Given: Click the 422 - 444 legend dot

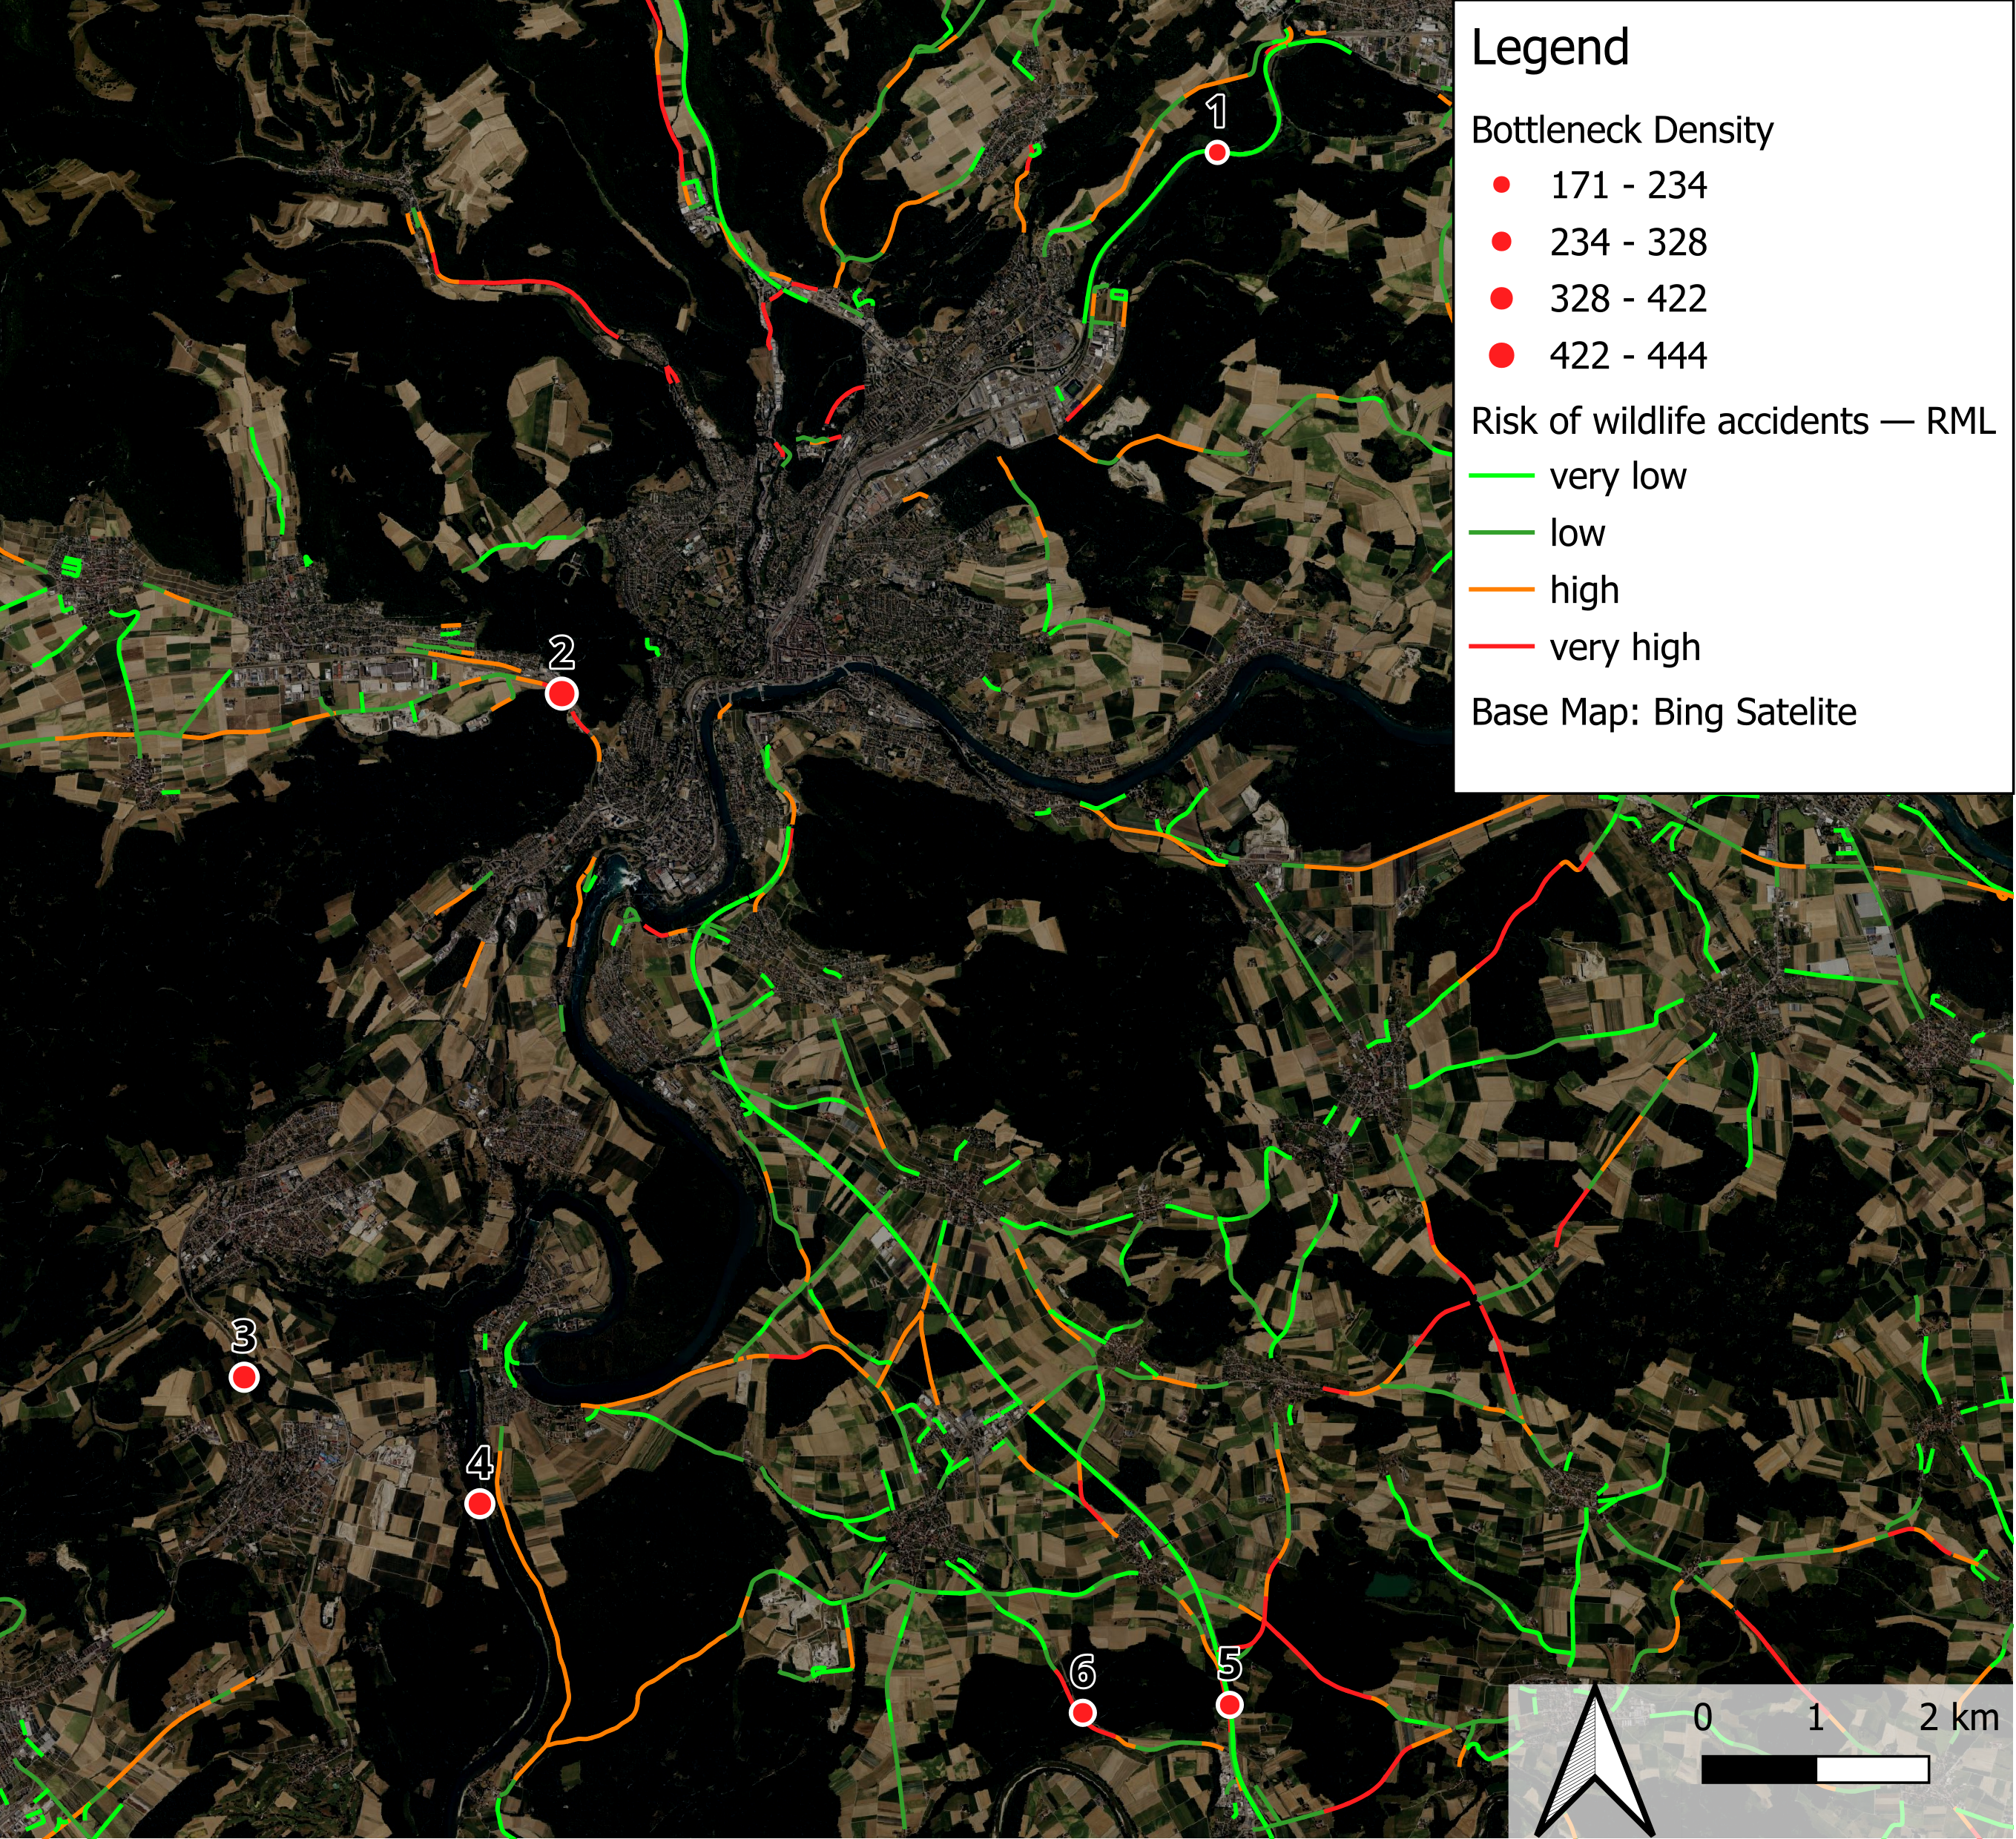Looking at the screenshot, I should [x=1501, y=355].
